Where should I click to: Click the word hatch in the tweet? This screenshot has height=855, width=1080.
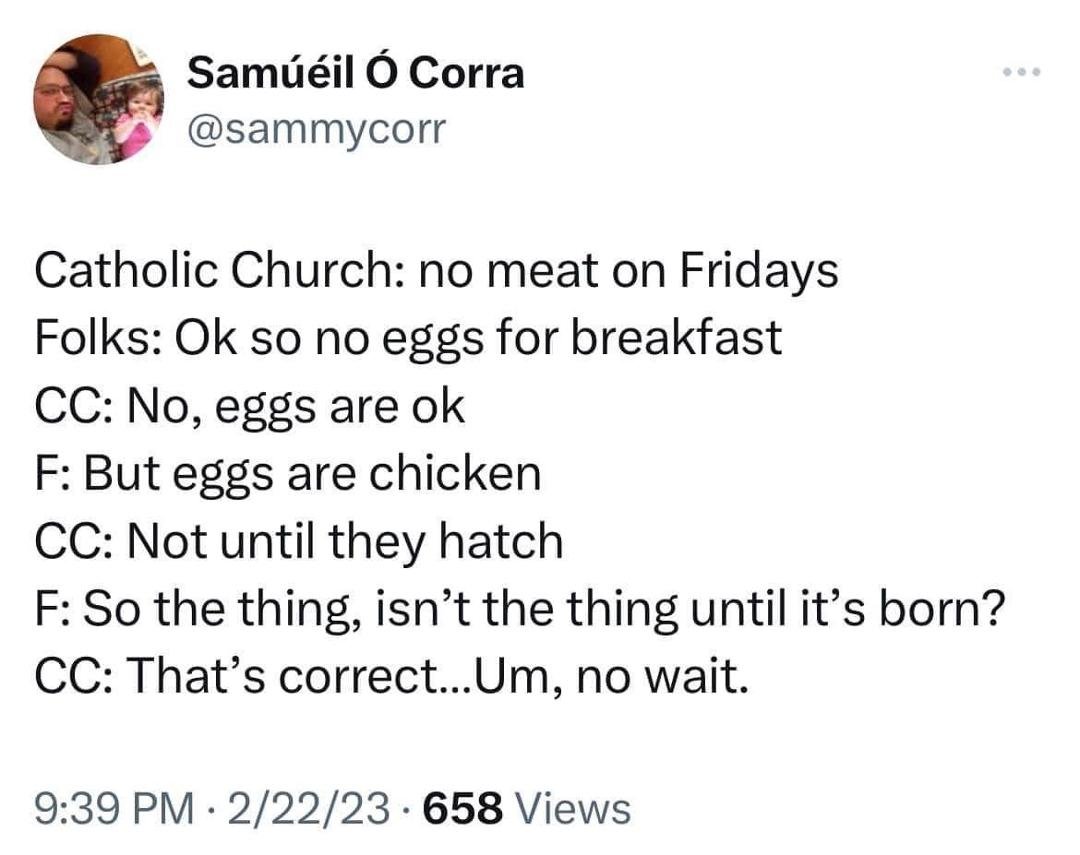(501, 541)
